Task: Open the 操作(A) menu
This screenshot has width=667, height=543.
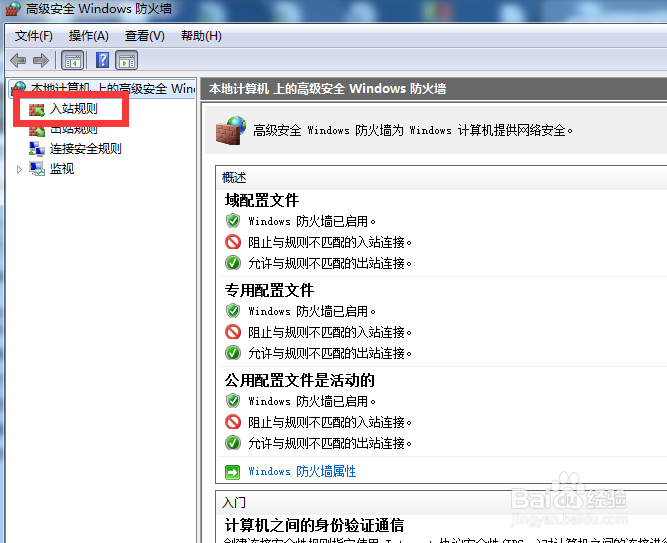Action: (x=88, y=36)
